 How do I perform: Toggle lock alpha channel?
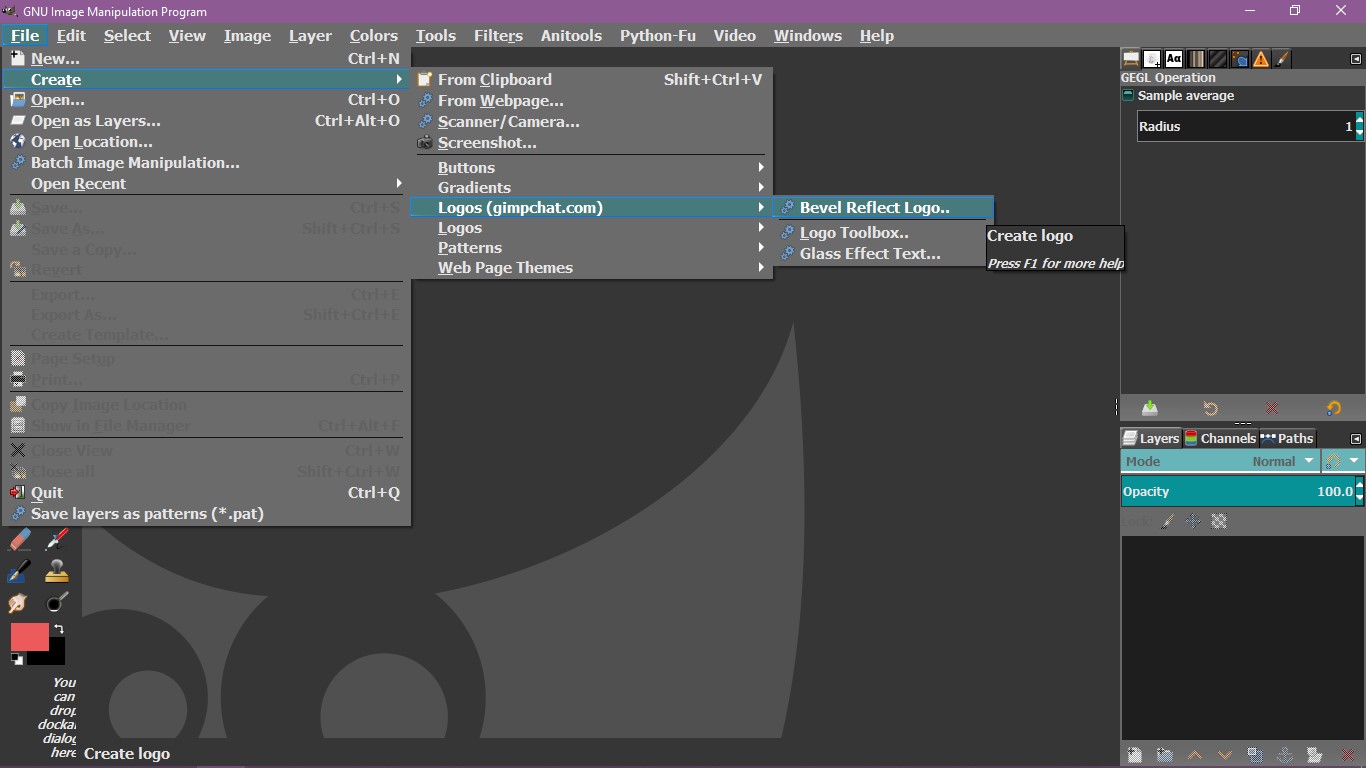click(1219, 521)
